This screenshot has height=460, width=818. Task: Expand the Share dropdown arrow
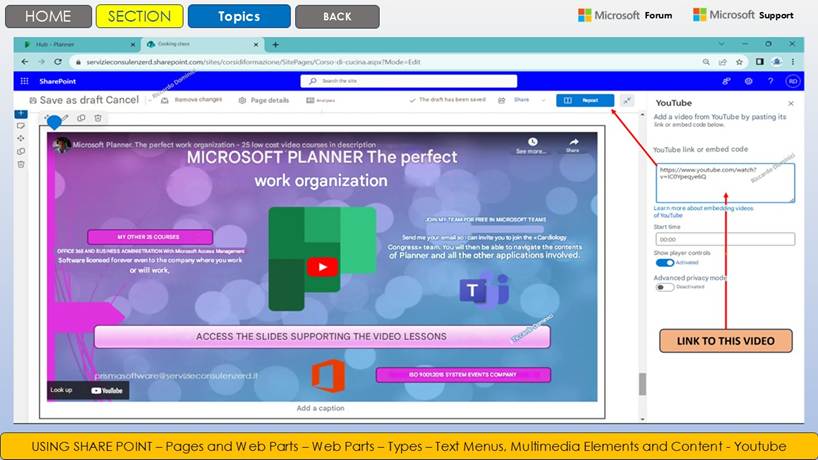click(543, 100)
